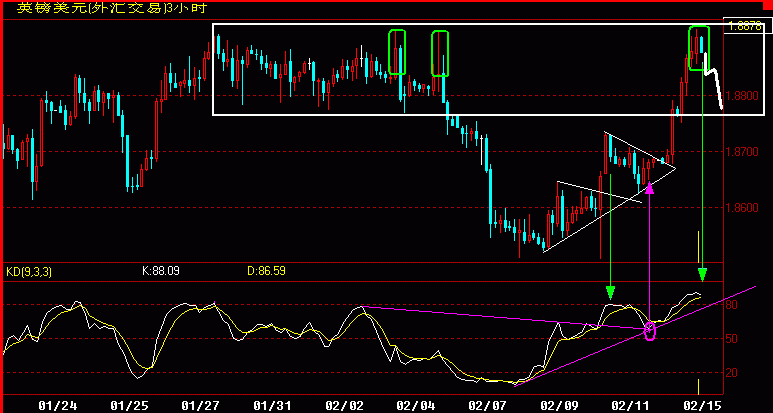
Task: Click the 80 level on KD axis
Action: coord(732,305)
